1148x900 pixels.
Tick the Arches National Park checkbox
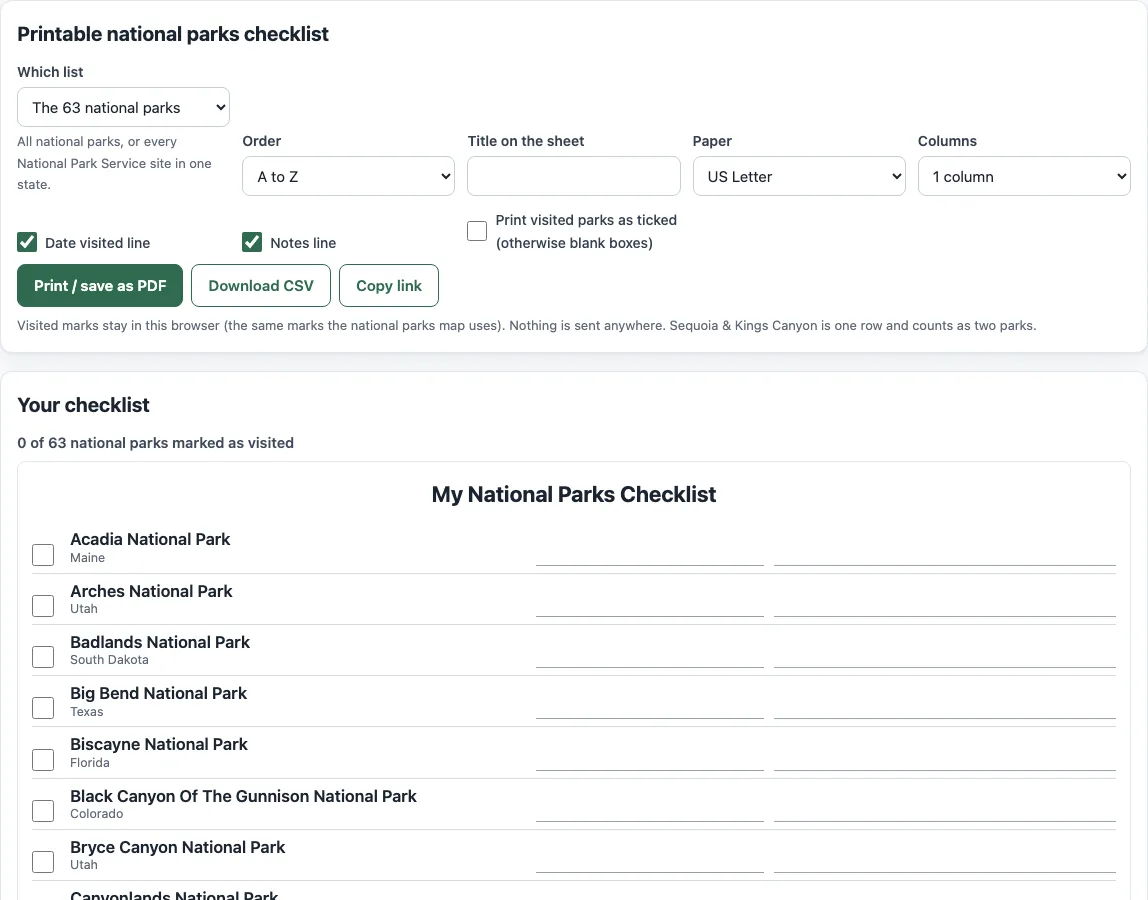[x=43, y=606]
